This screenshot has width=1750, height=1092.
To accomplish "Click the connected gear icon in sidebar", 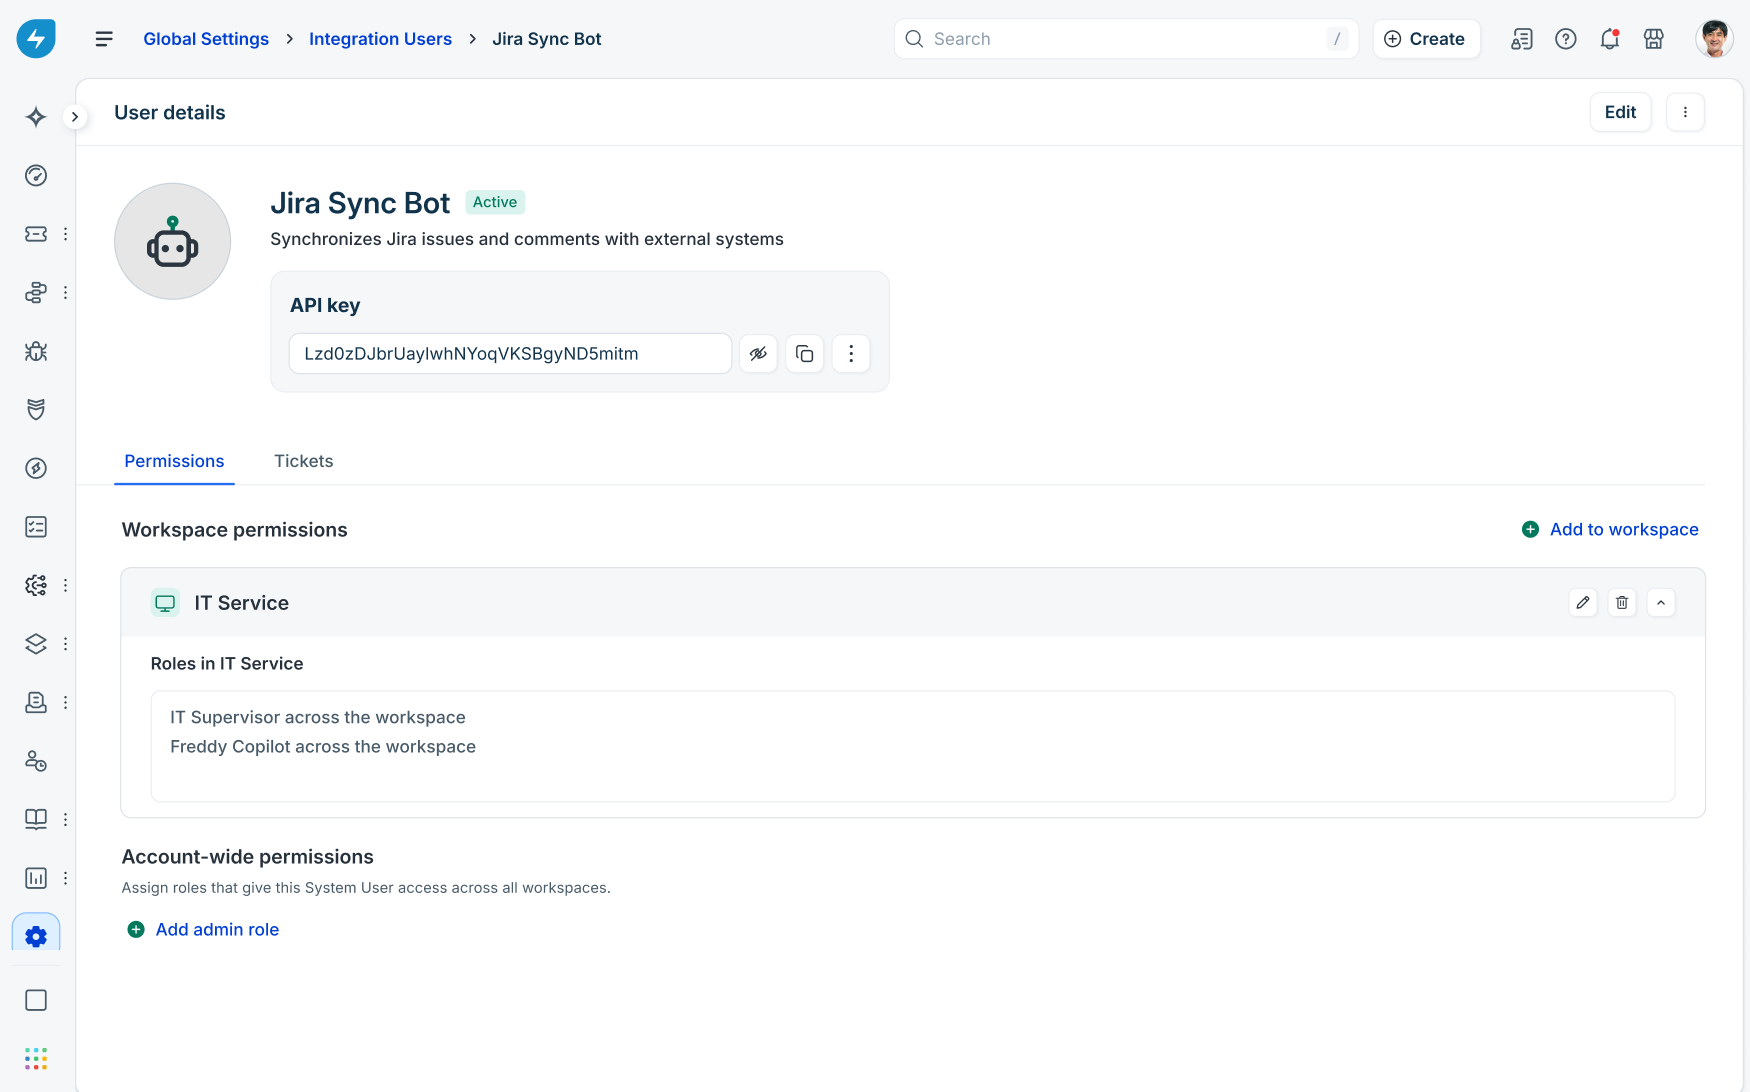I will tap(36, 585).
